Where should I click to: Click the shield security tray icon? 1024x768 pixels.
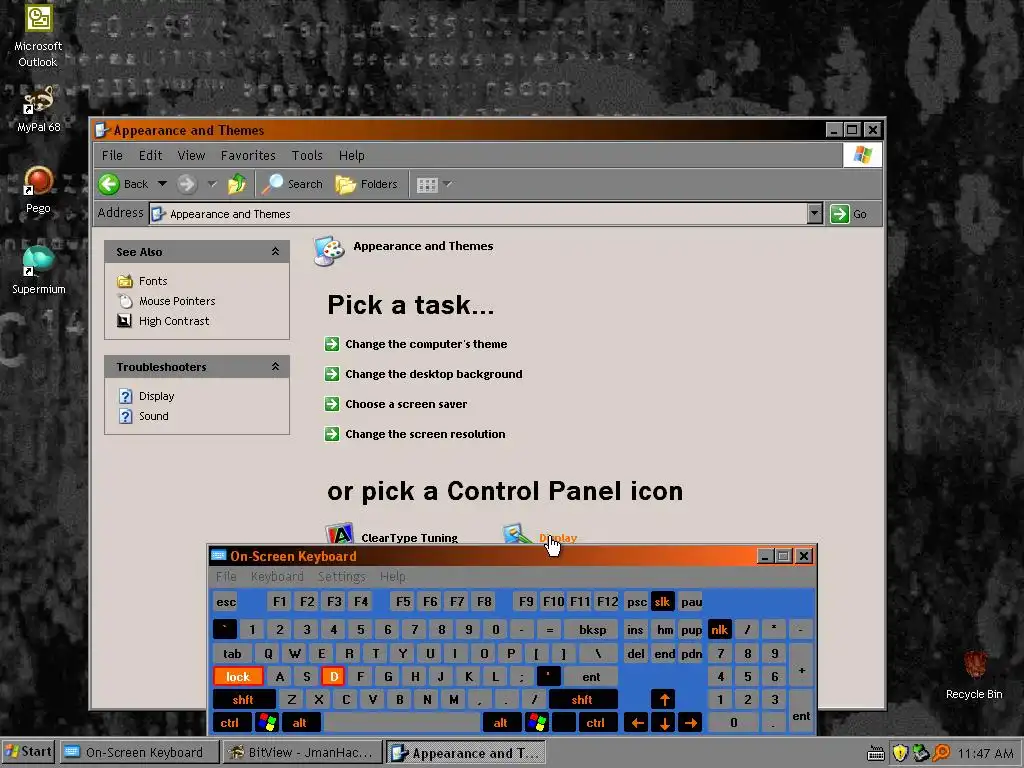pyautogui.click(x=900, y=753)
